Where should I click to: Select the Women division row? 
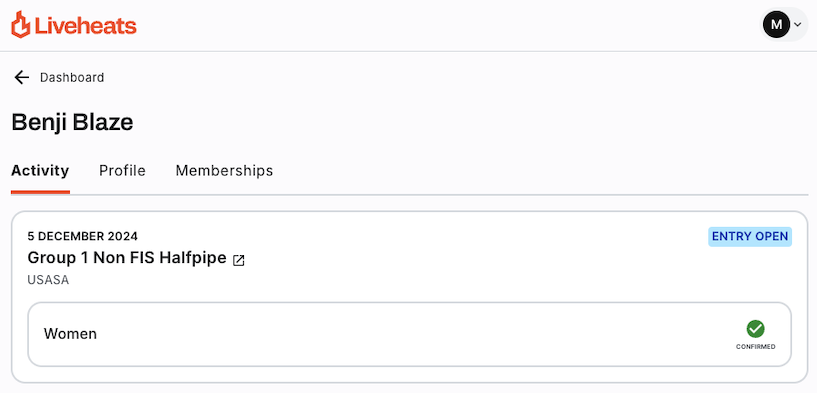[410, 335]
